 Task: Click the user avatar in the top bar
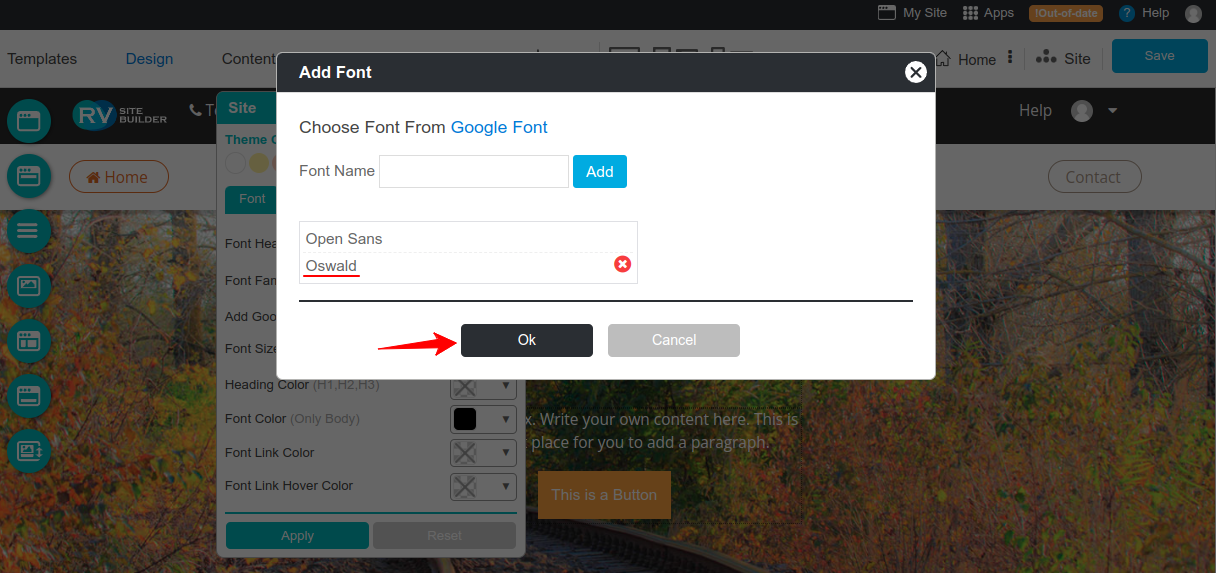click(x=1193, y=13)
